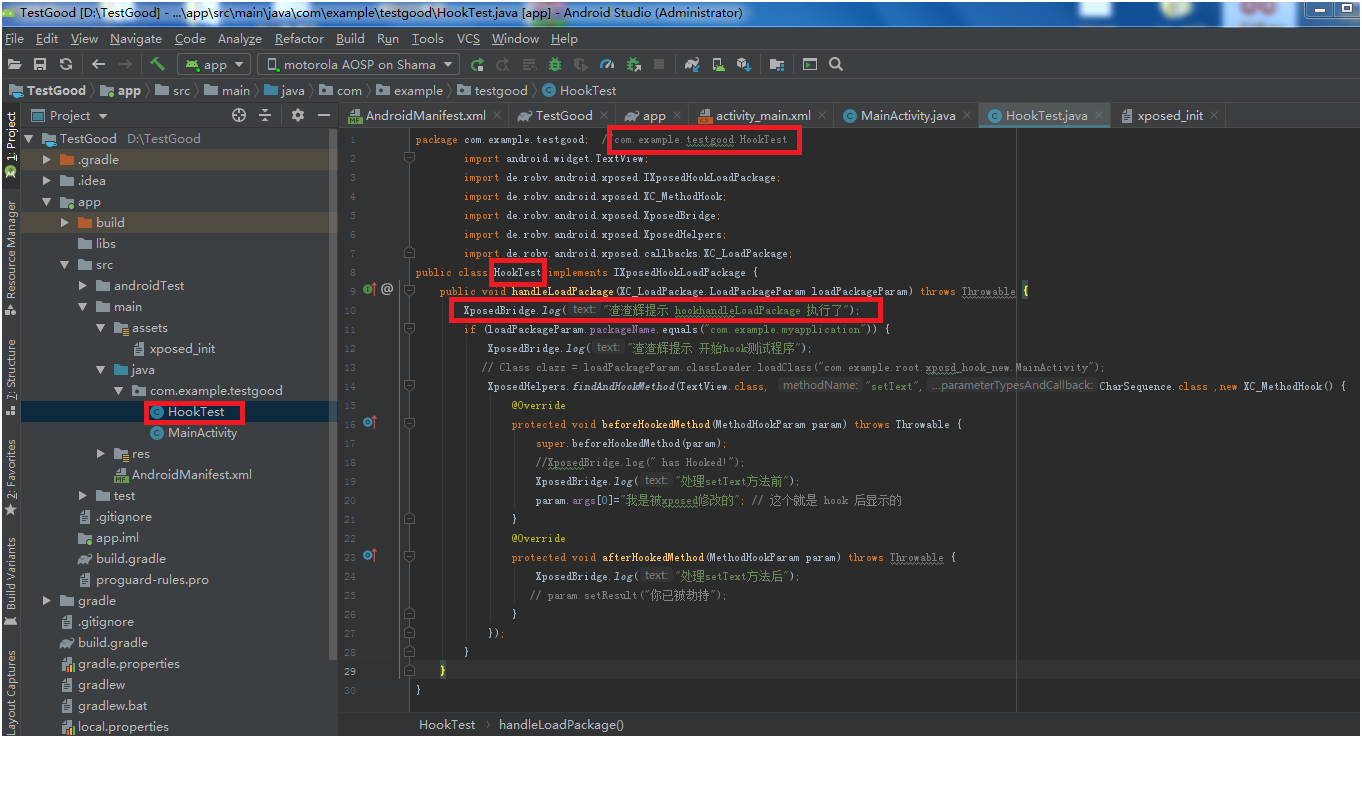This screenshot has height=786, width=1362.
Task: Switch to the activity_main.xml tab
Action: tap(763, 115)
